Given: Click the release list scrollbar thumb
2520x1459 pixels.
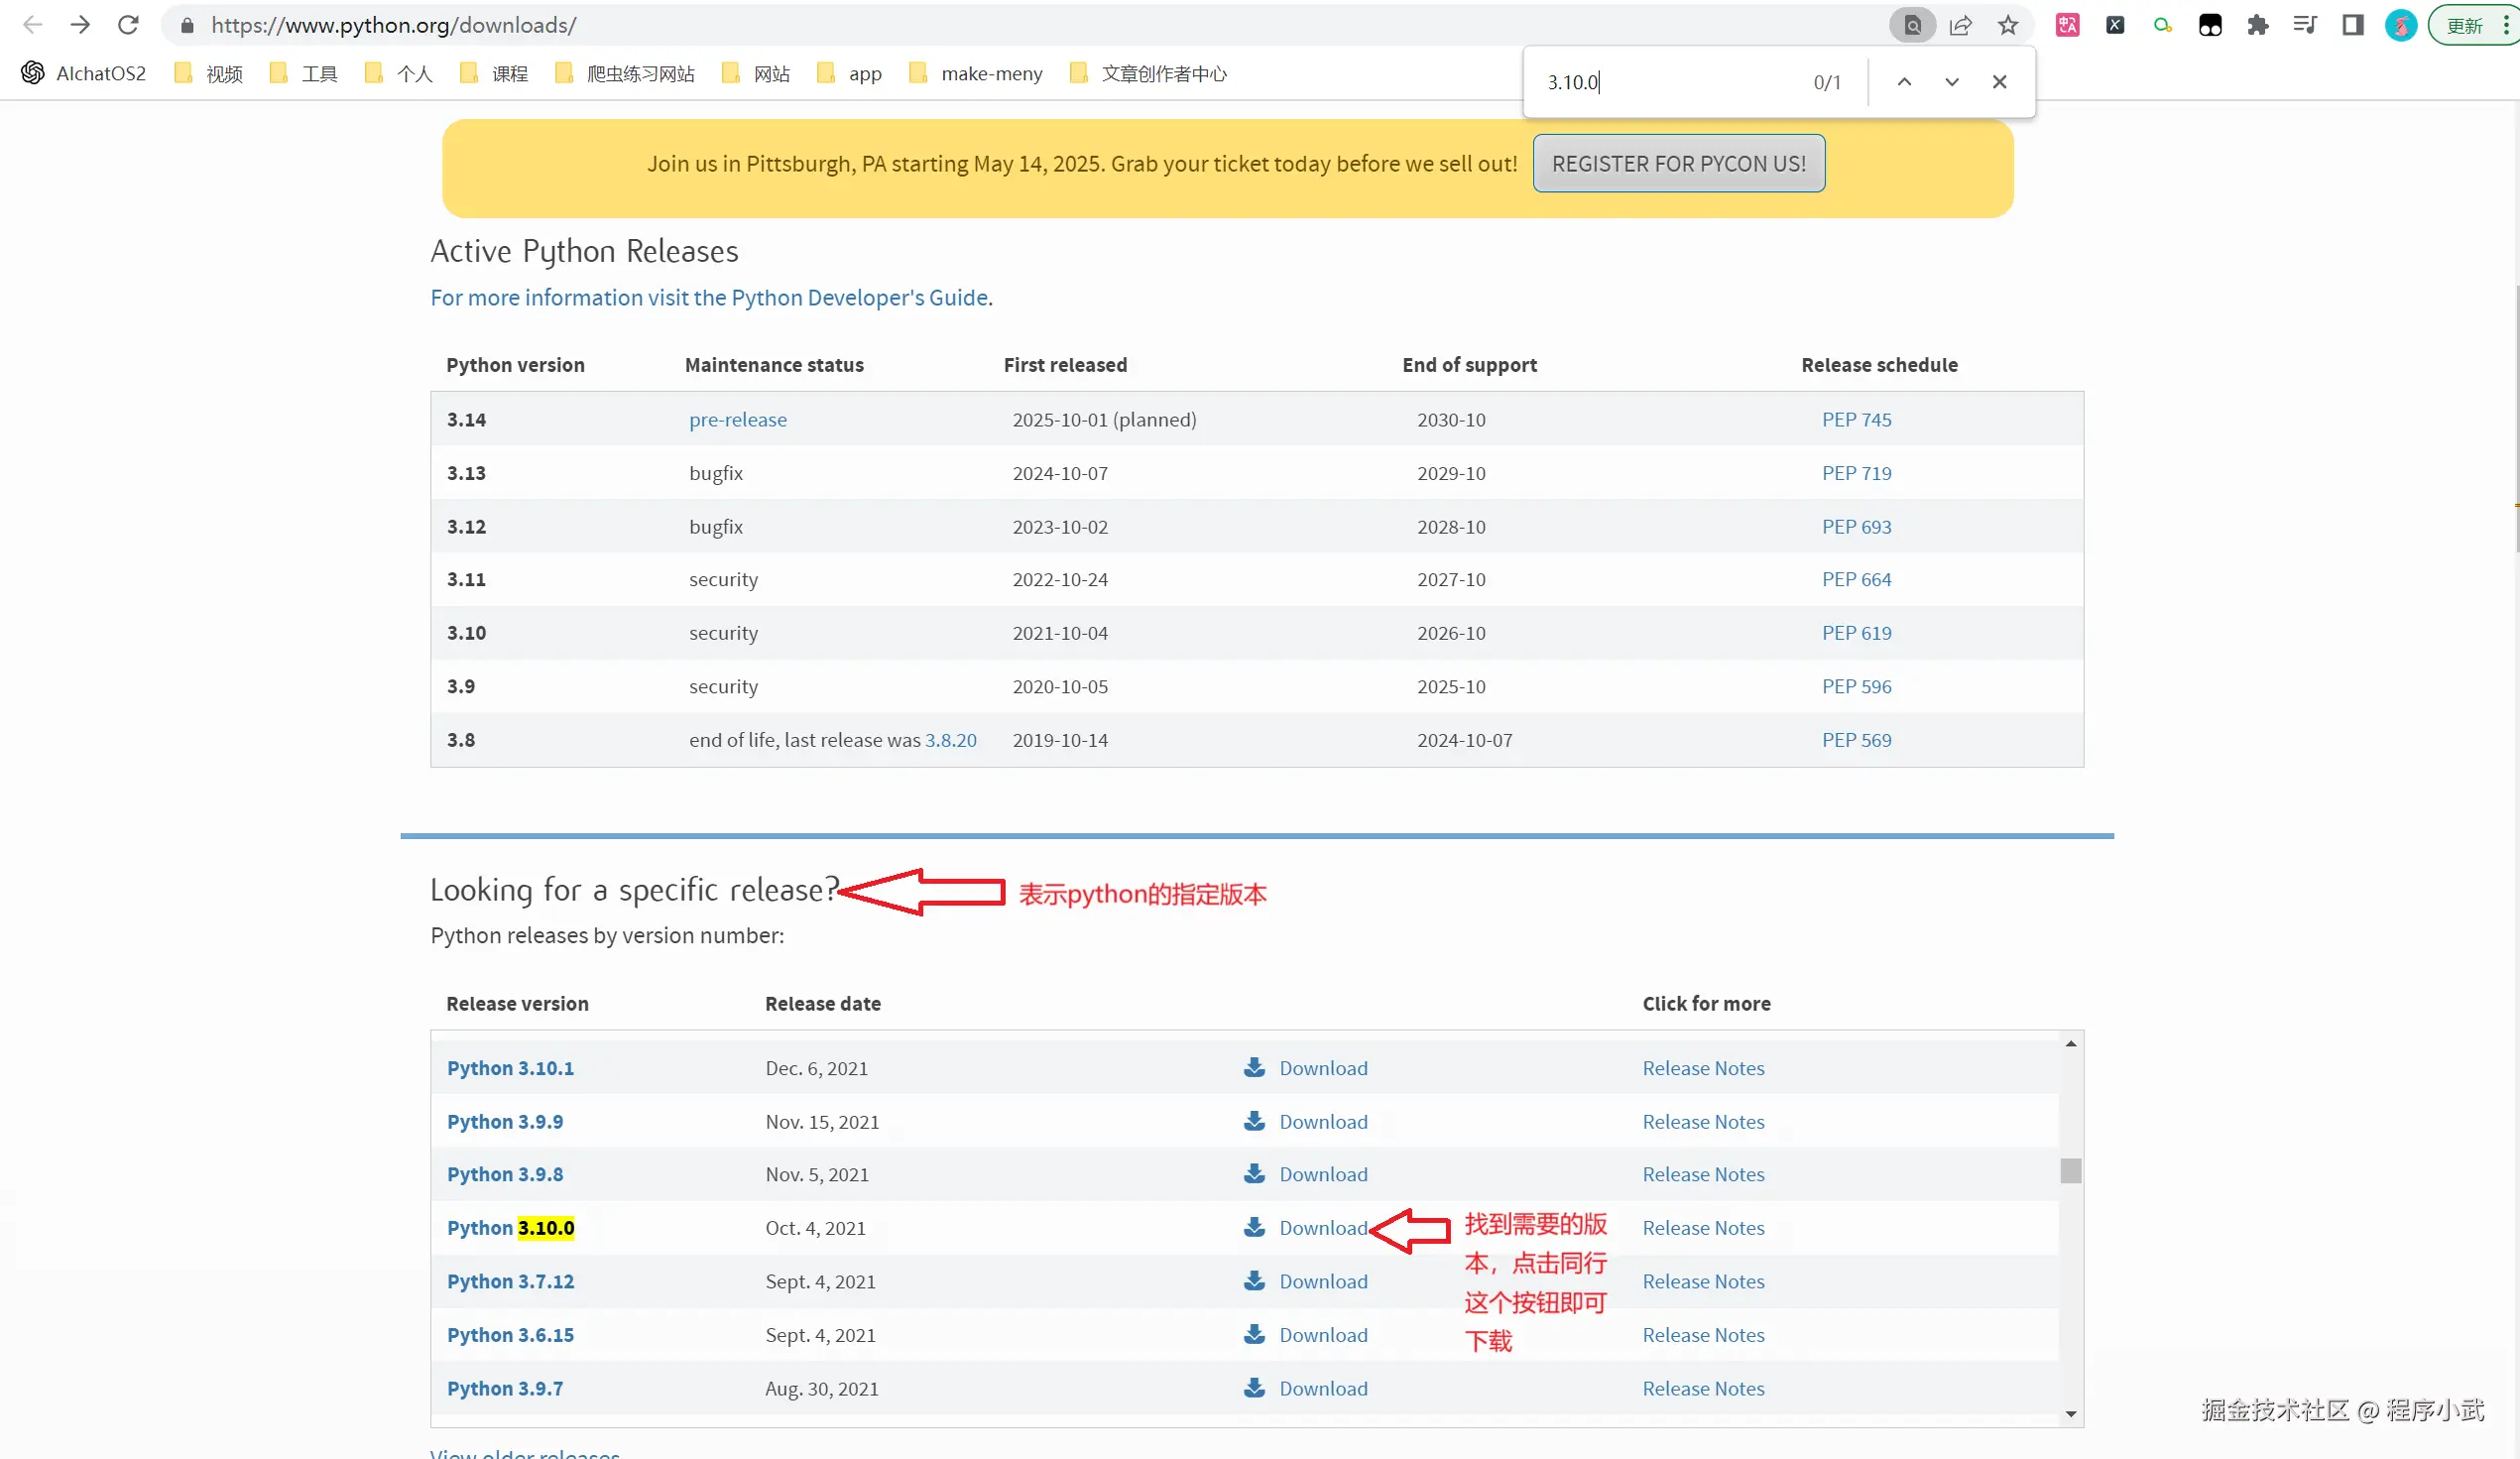Looking at the screenshot, I should 2070,1170.
